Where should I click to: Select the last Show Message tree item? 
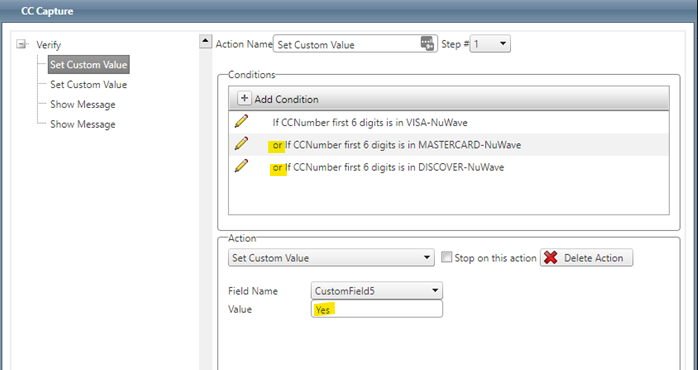(83, 124)
